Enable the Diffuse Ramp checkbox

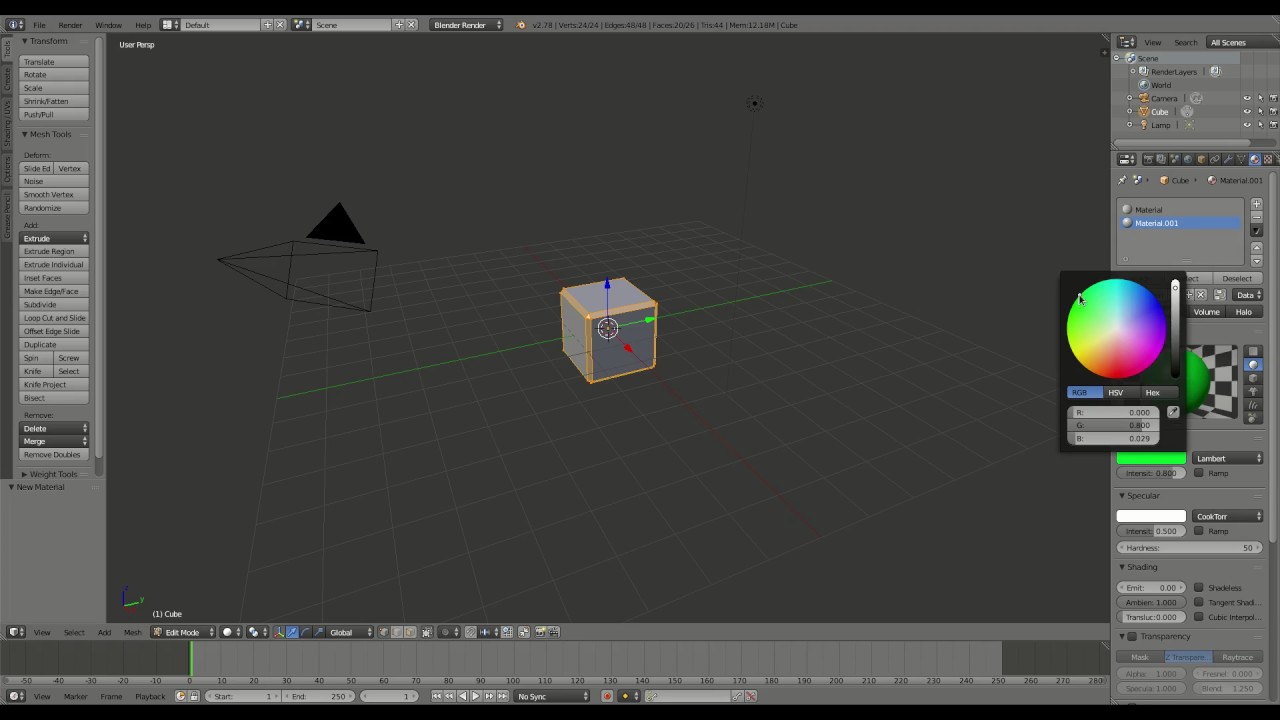[x=1198, y=473]
